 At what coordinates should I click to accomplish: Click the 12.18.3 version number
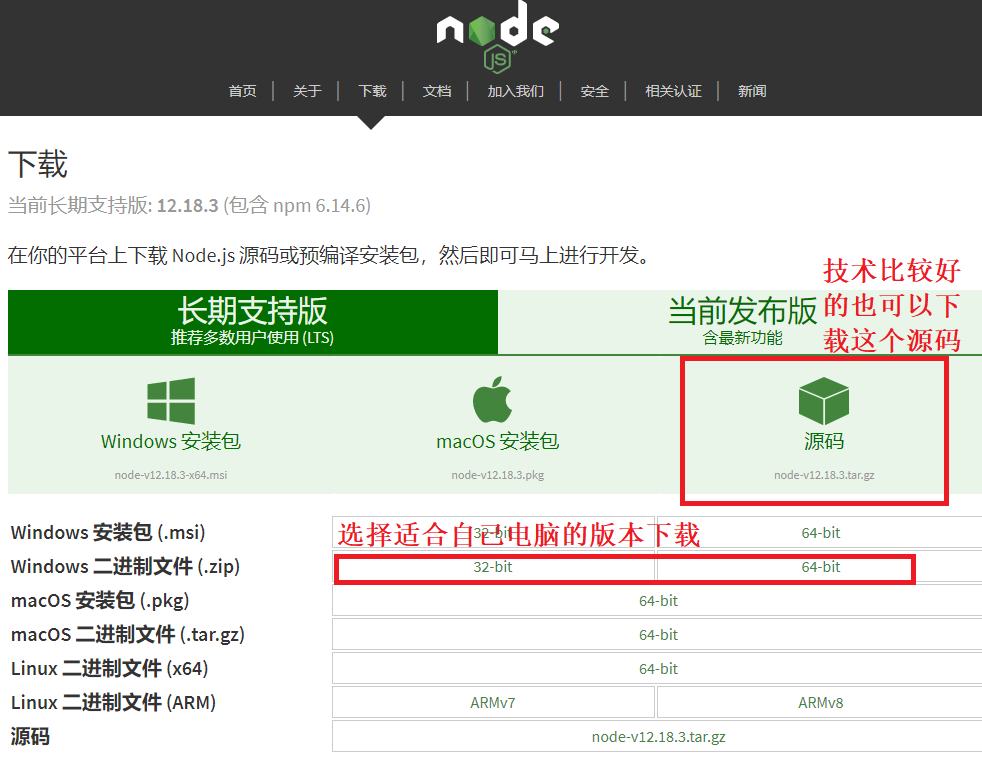click(187, 205)
